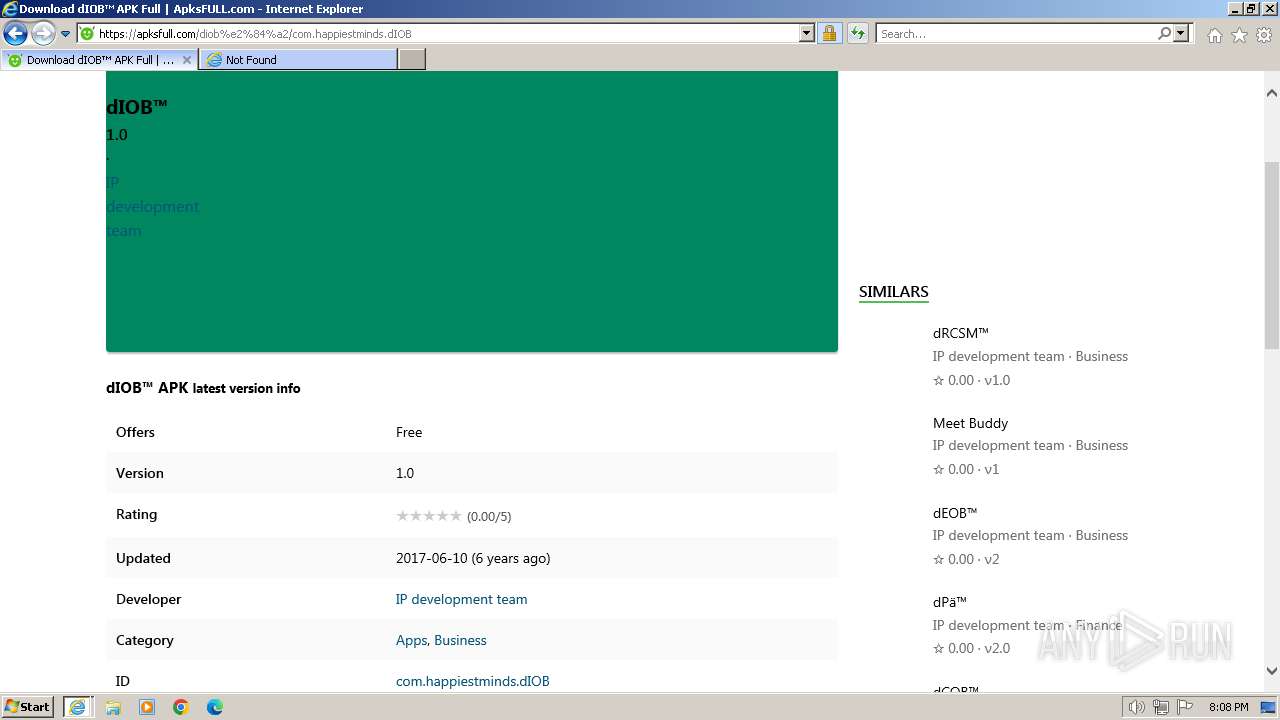Open the dEOB™ similar app
1280x720 pixels.
click(x=955, y=513)
